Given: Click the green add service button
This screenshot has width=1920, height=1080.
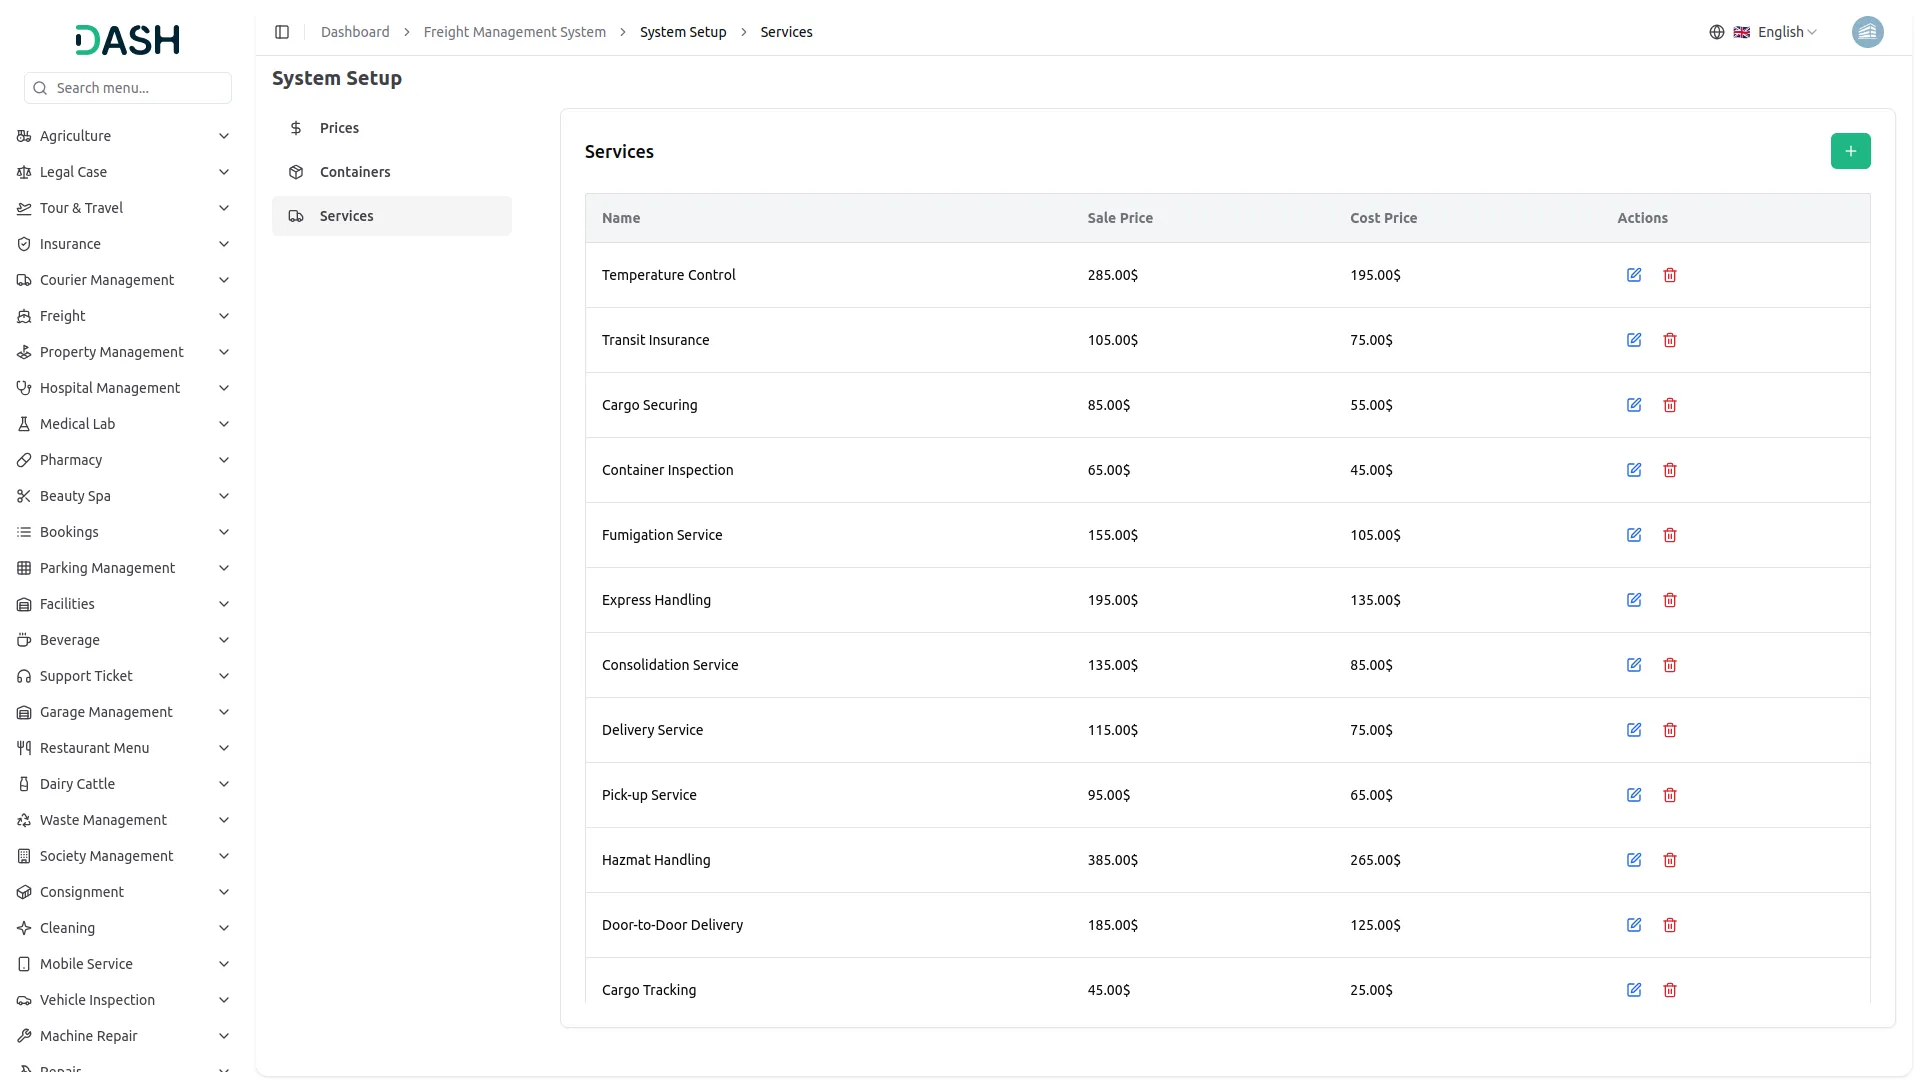Looking at the screenshot, I should click(1850, 151).
